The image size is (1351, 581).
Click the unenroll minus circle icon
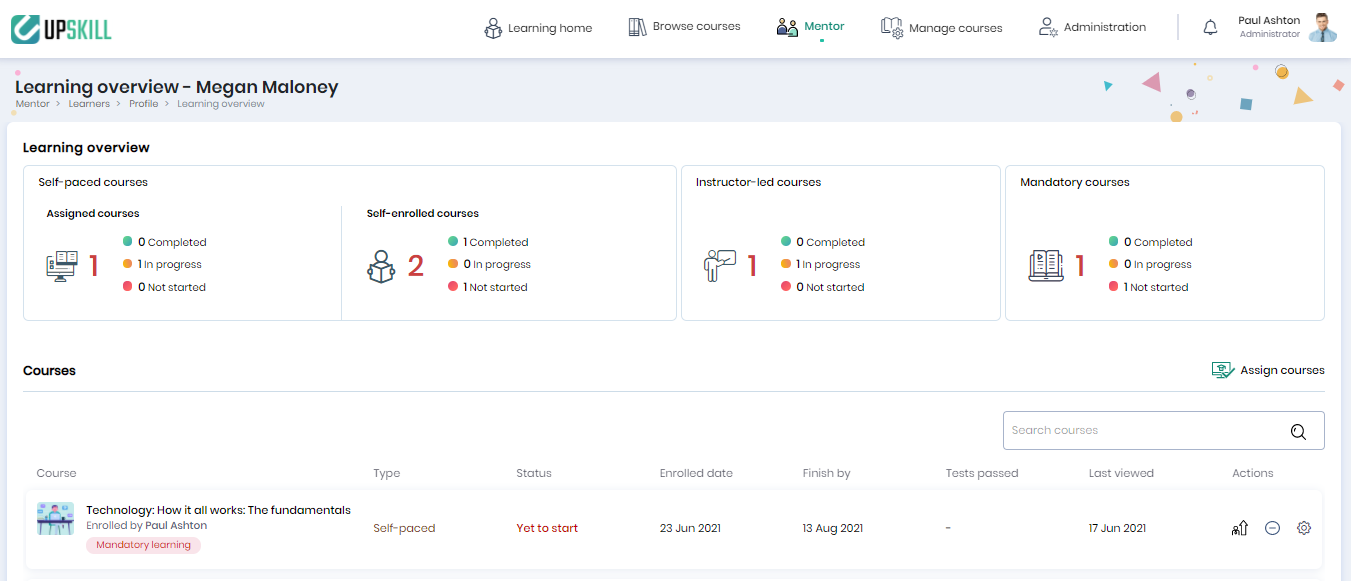click(1272, 528)
